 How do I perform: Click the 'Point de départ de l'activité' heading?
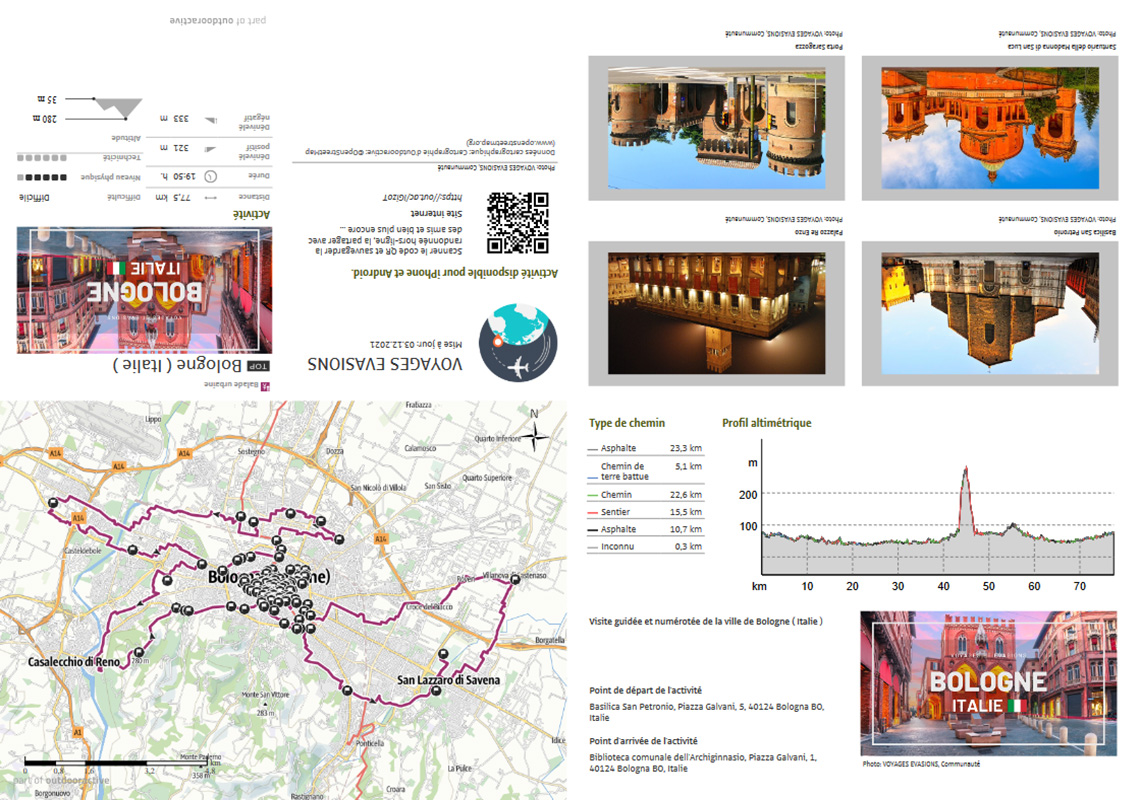coord(646,691)
